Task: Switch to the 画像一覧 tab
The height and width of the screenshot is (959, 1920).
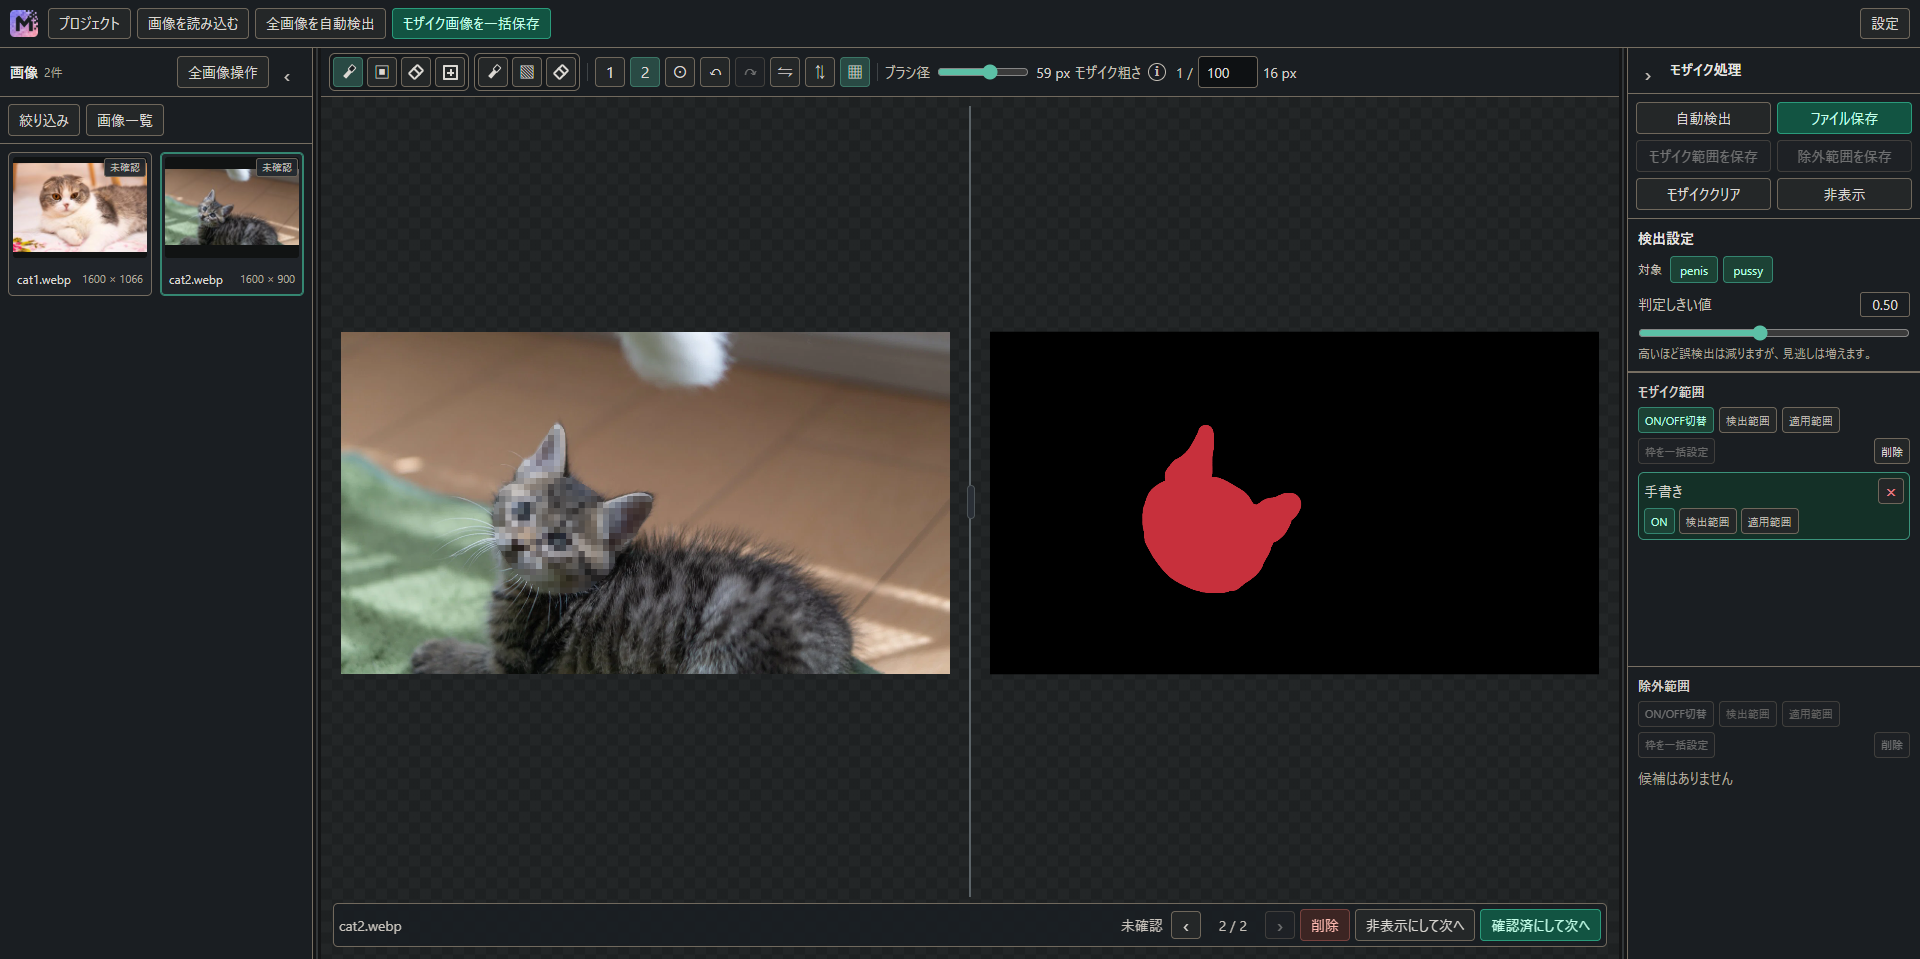Action: (125, 120)
